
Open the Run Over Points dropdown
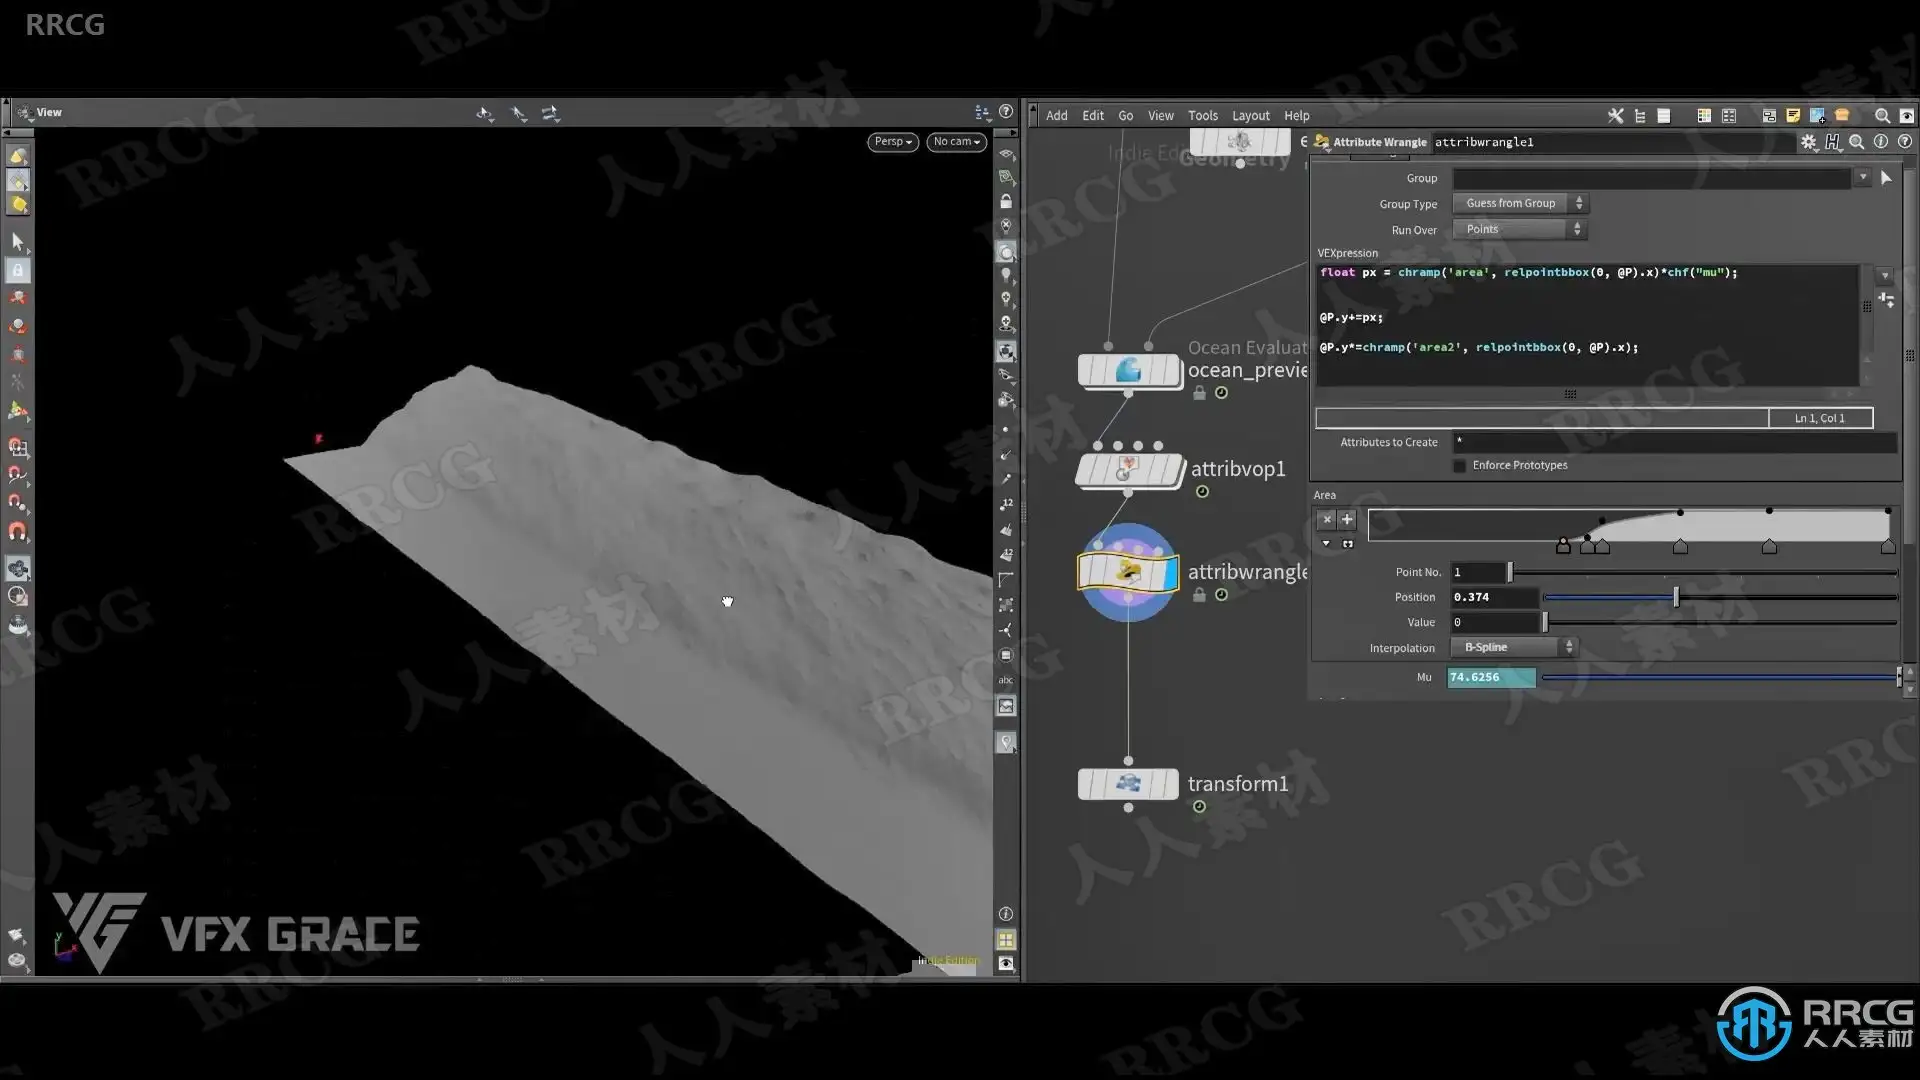(1520, 230)
